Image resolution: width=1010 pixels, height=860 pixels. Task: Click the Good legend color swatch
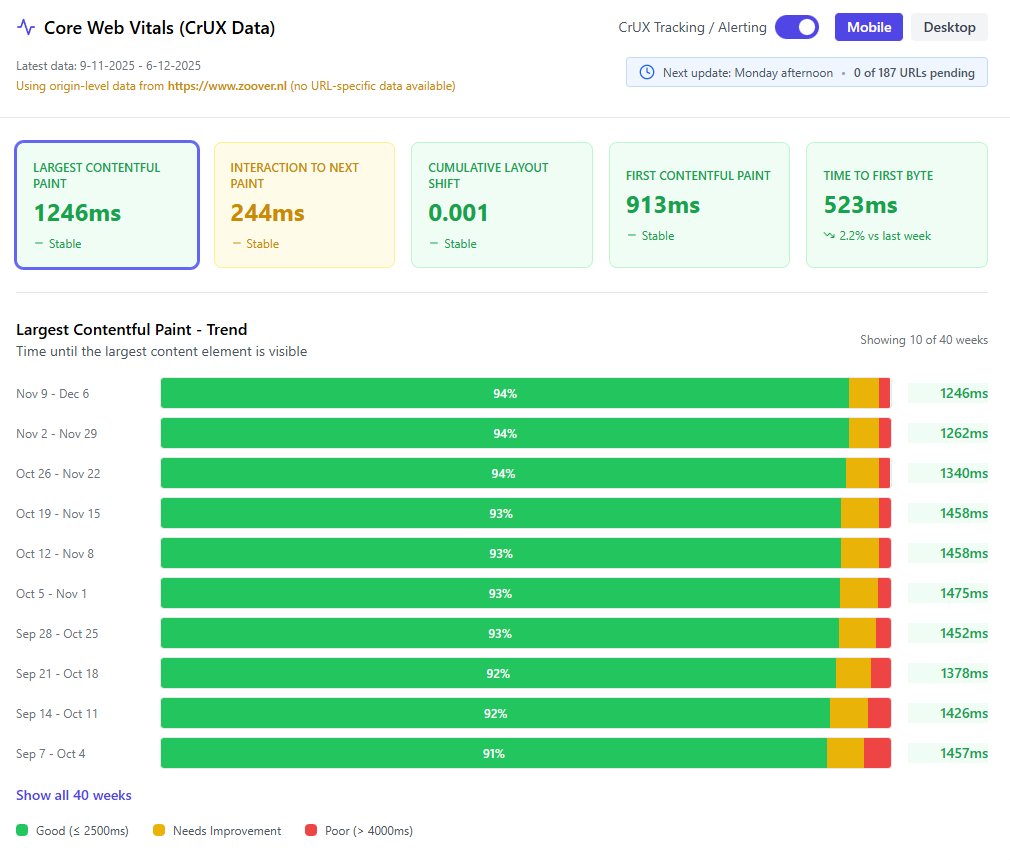[x=21, y=830]
